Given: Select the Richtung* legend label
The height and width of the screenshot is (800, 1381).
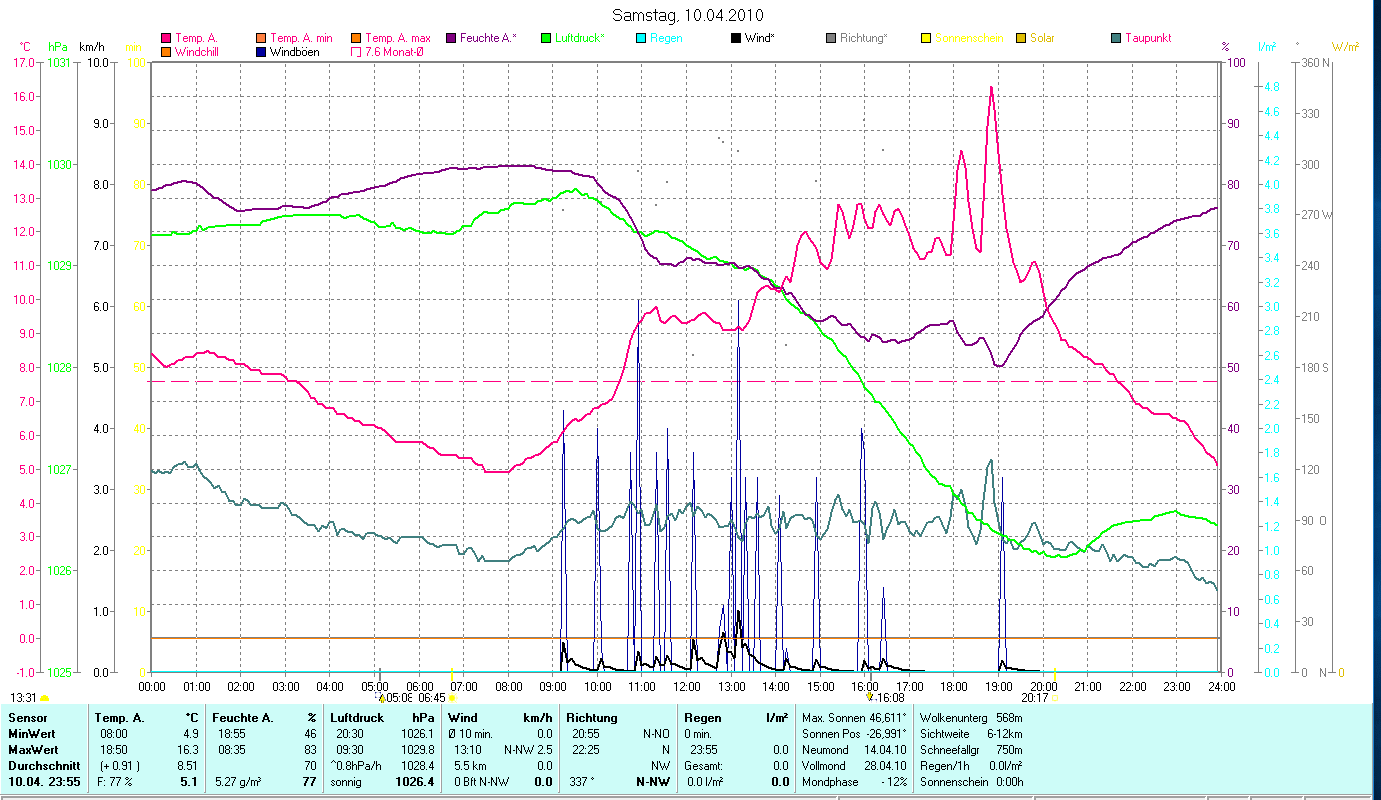Looking at the screenshot, I should coord(864,38).
